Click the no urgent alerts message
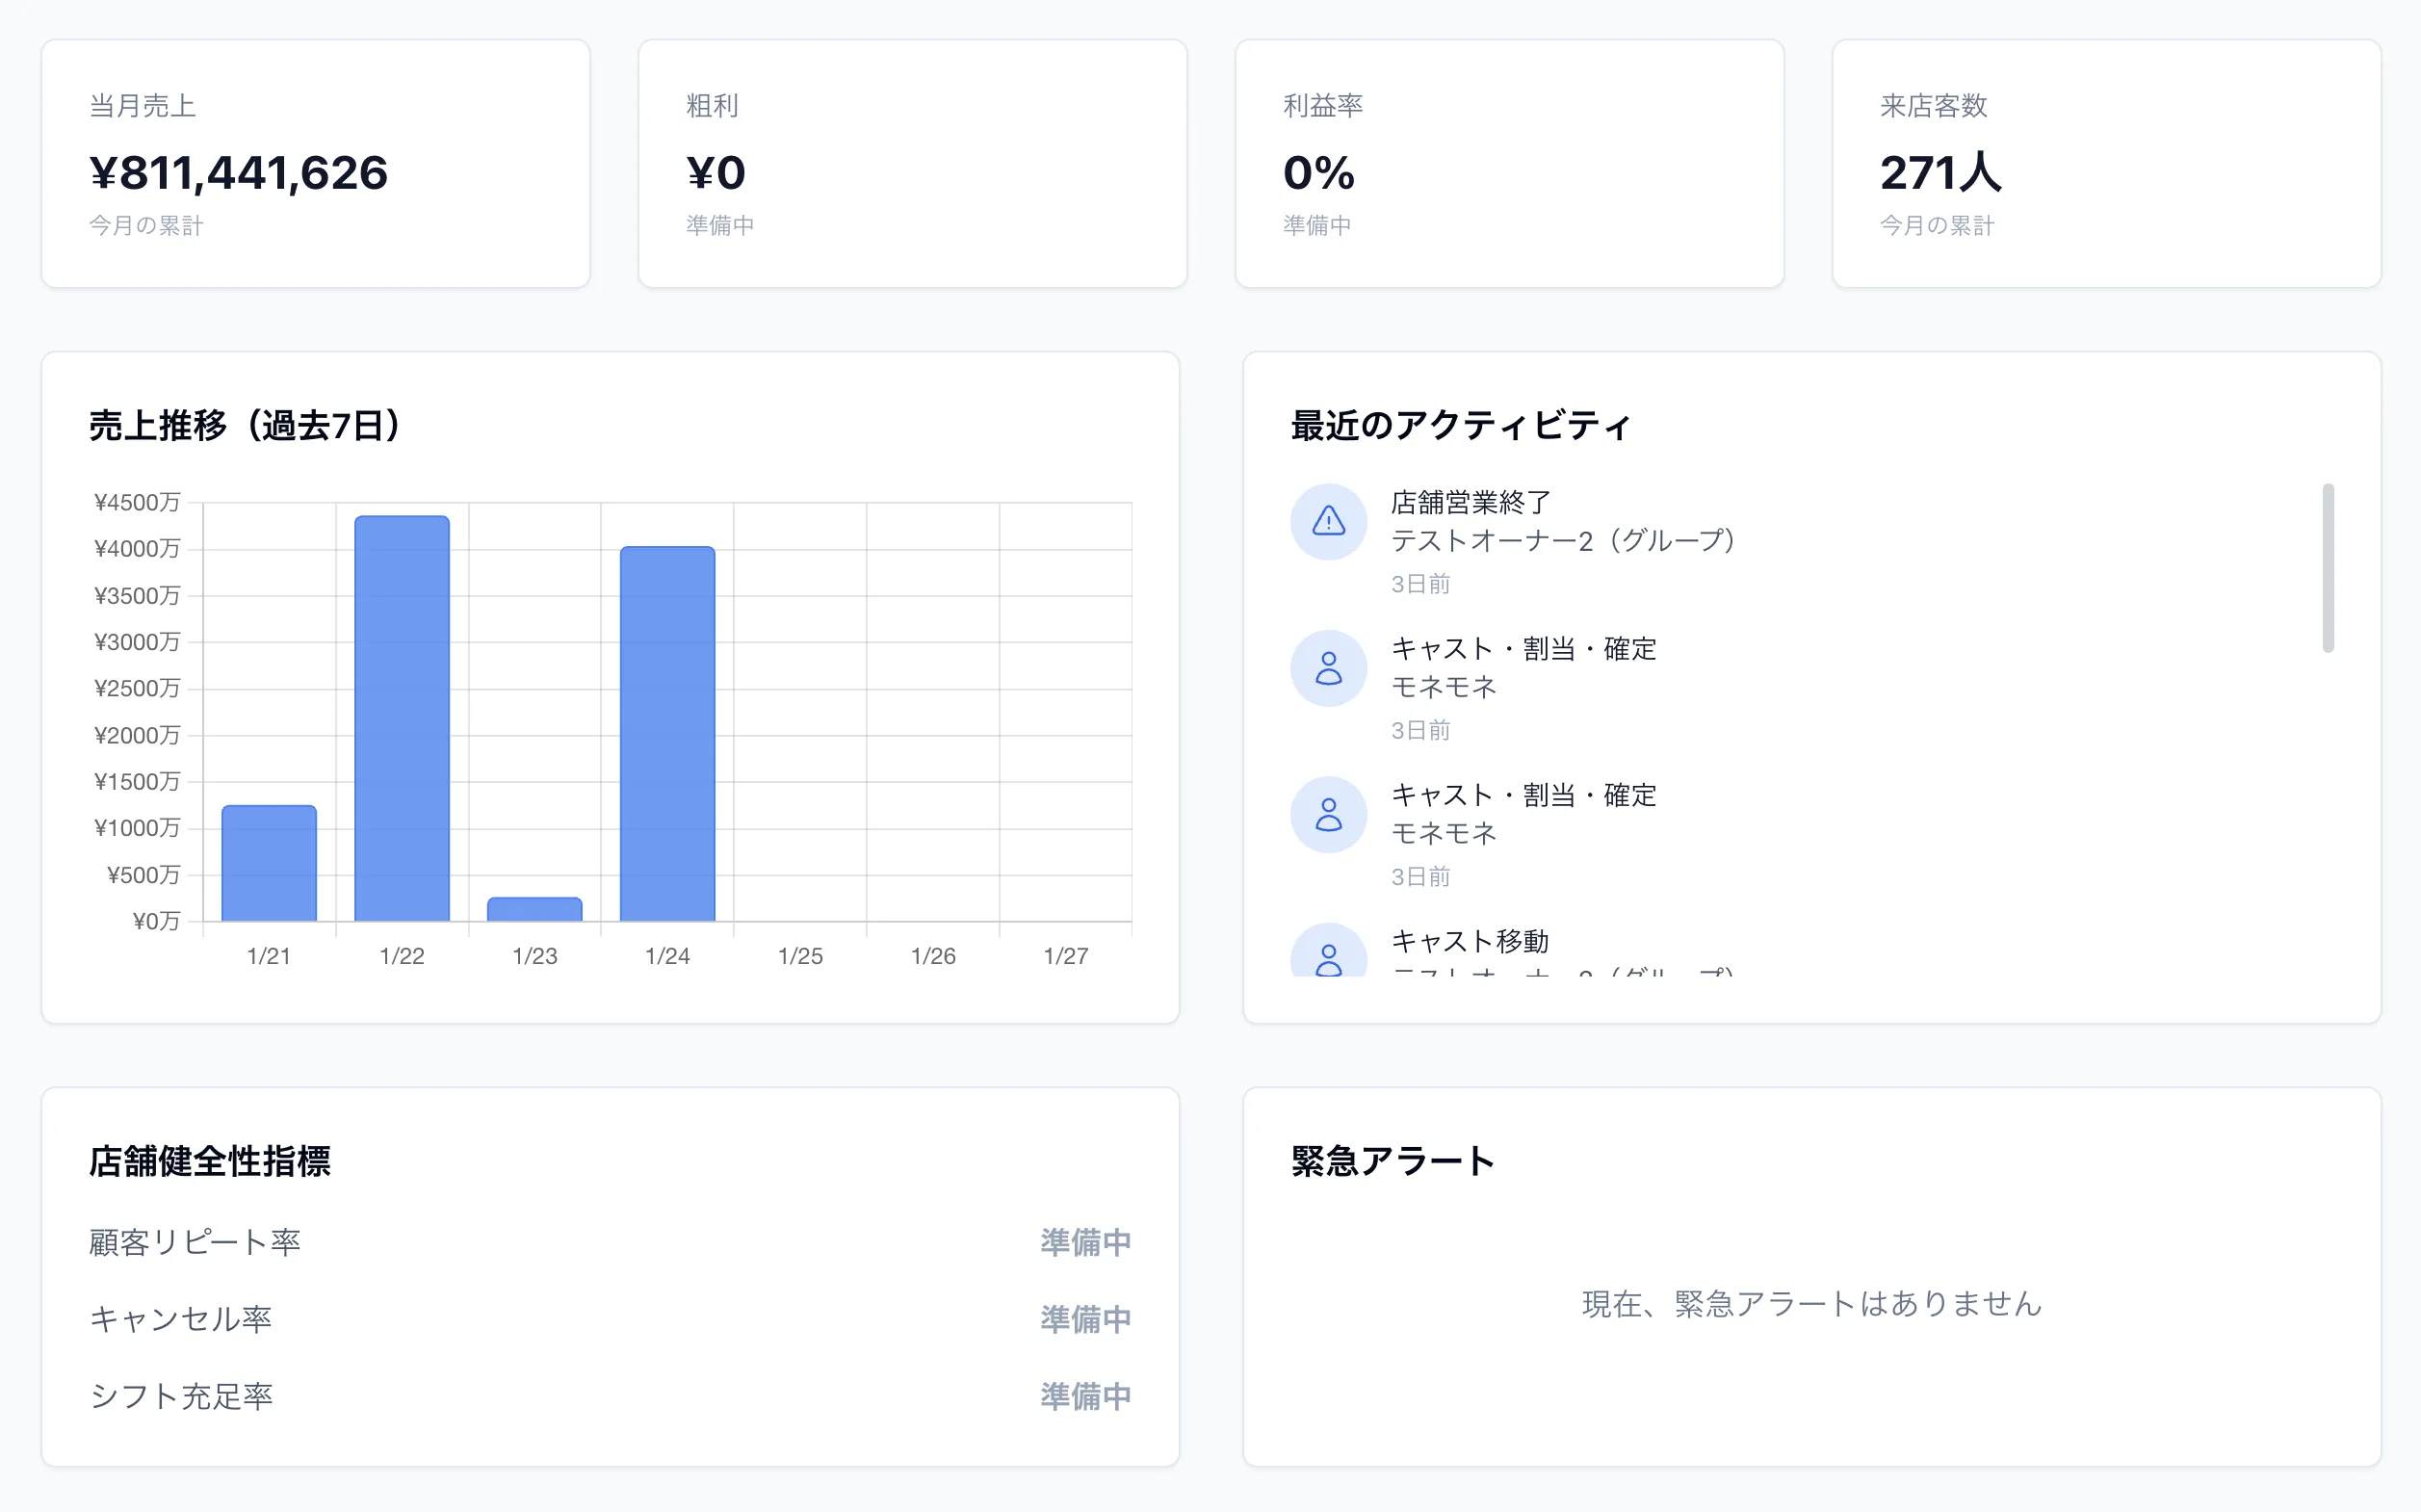The image size is (2421, 1512). coord(1811,1304)
